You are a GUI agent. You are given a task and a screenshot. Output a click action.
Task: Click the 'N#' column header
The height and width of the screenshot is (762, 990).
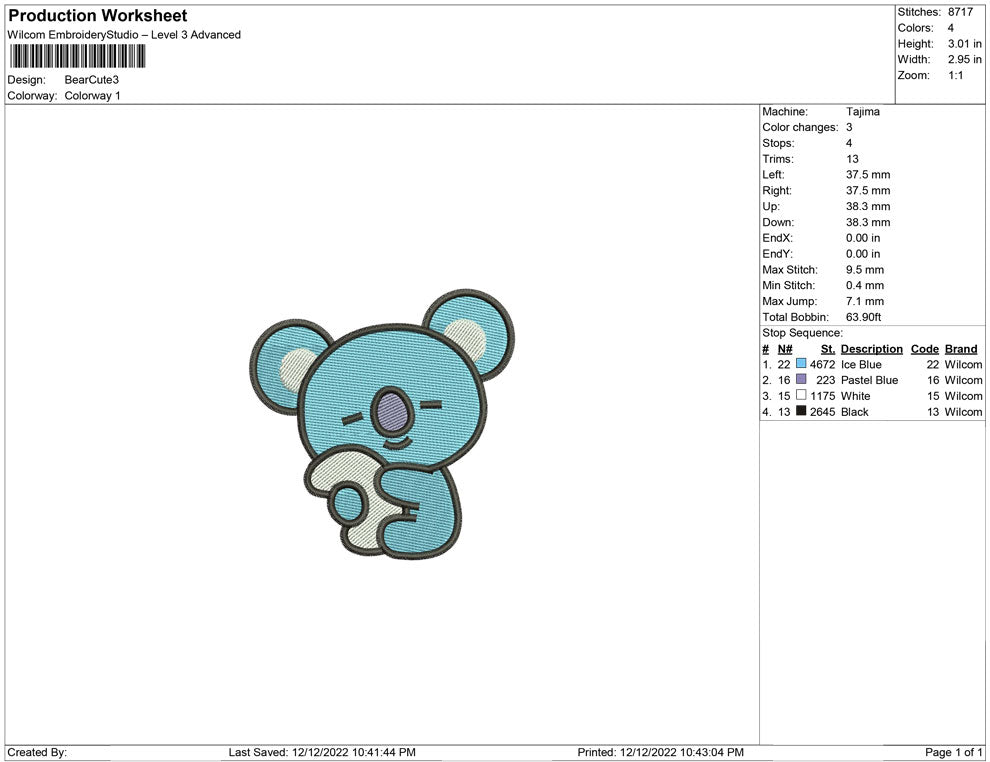pos(785,349)
